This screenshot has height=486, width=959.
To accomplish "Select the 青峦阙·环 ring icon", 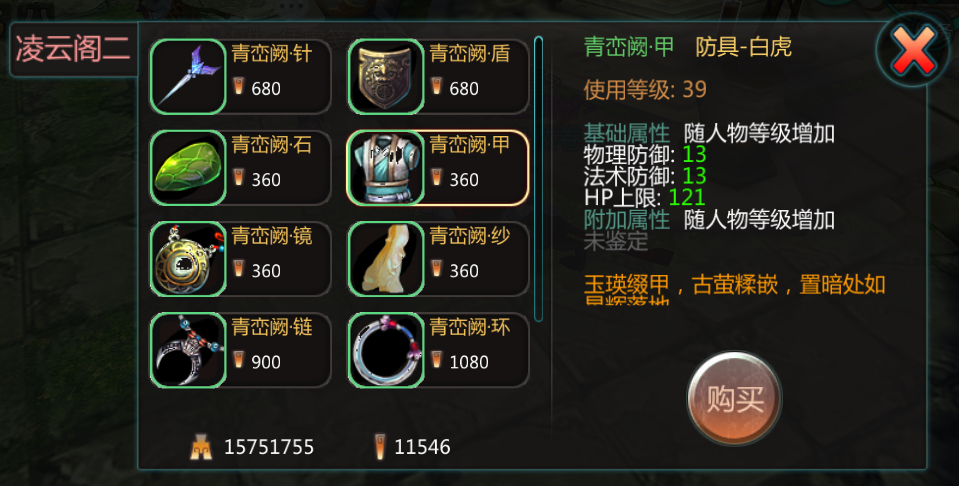I will (x=386, y=350).
